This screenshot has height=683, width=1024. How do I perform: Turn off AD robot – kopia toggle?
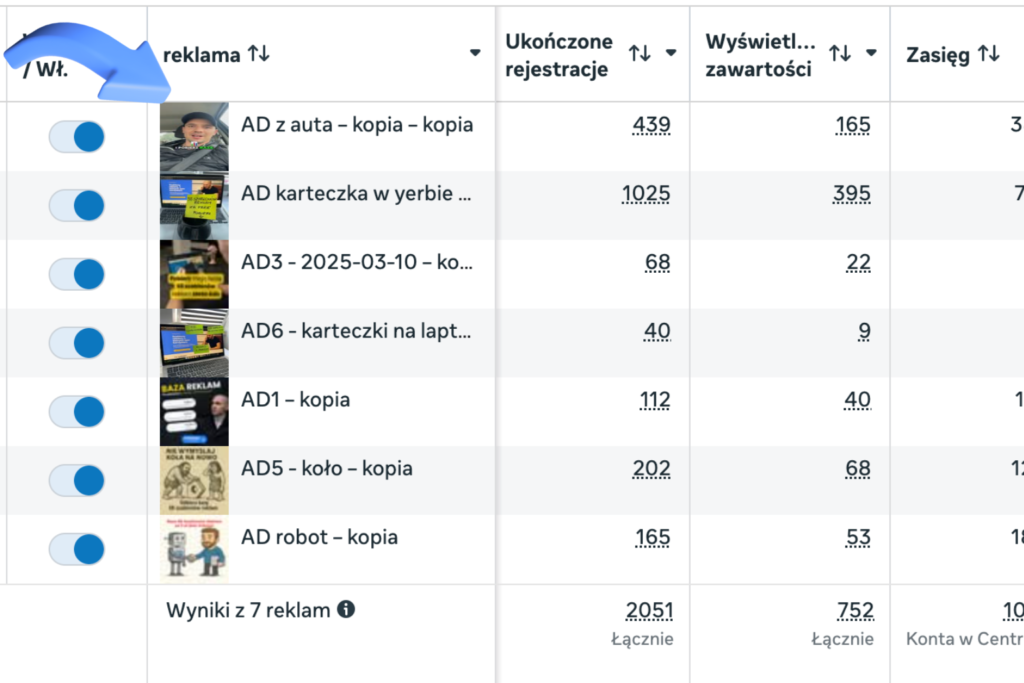tap(77, 549)
